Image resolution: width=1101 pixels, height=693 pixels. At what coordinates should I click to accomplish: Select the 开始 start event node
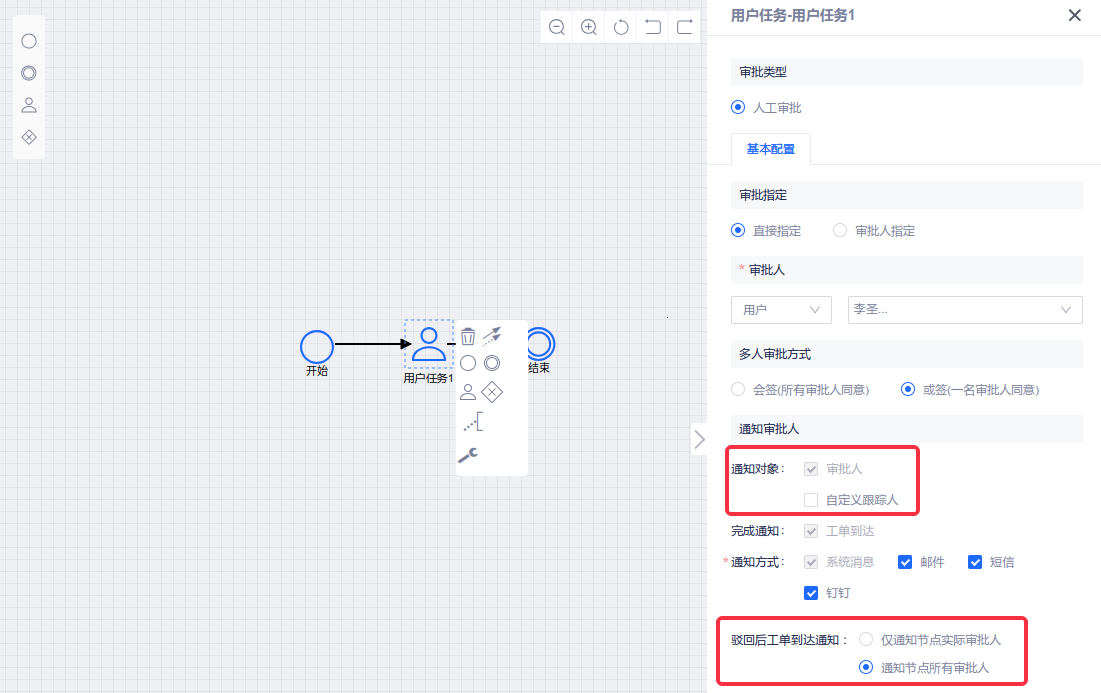[x=317, y=346]
